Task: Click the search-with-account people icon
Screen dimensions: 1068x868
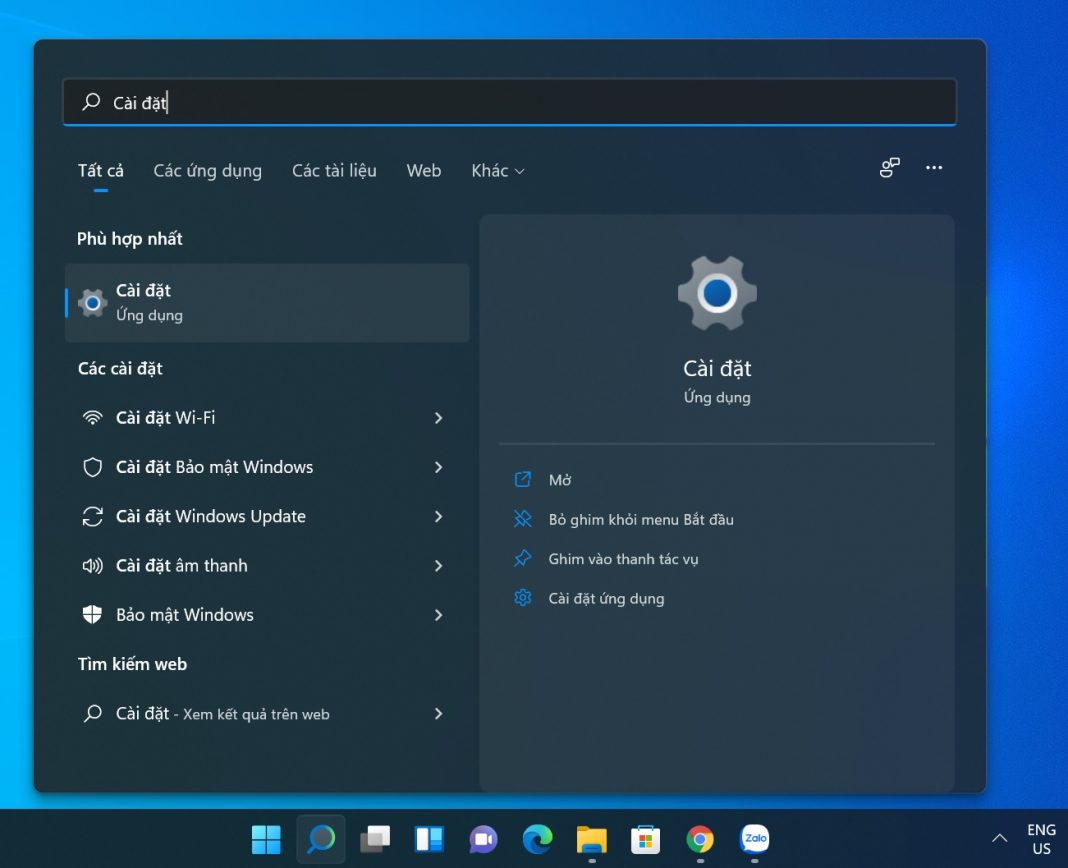Action: 889,168
